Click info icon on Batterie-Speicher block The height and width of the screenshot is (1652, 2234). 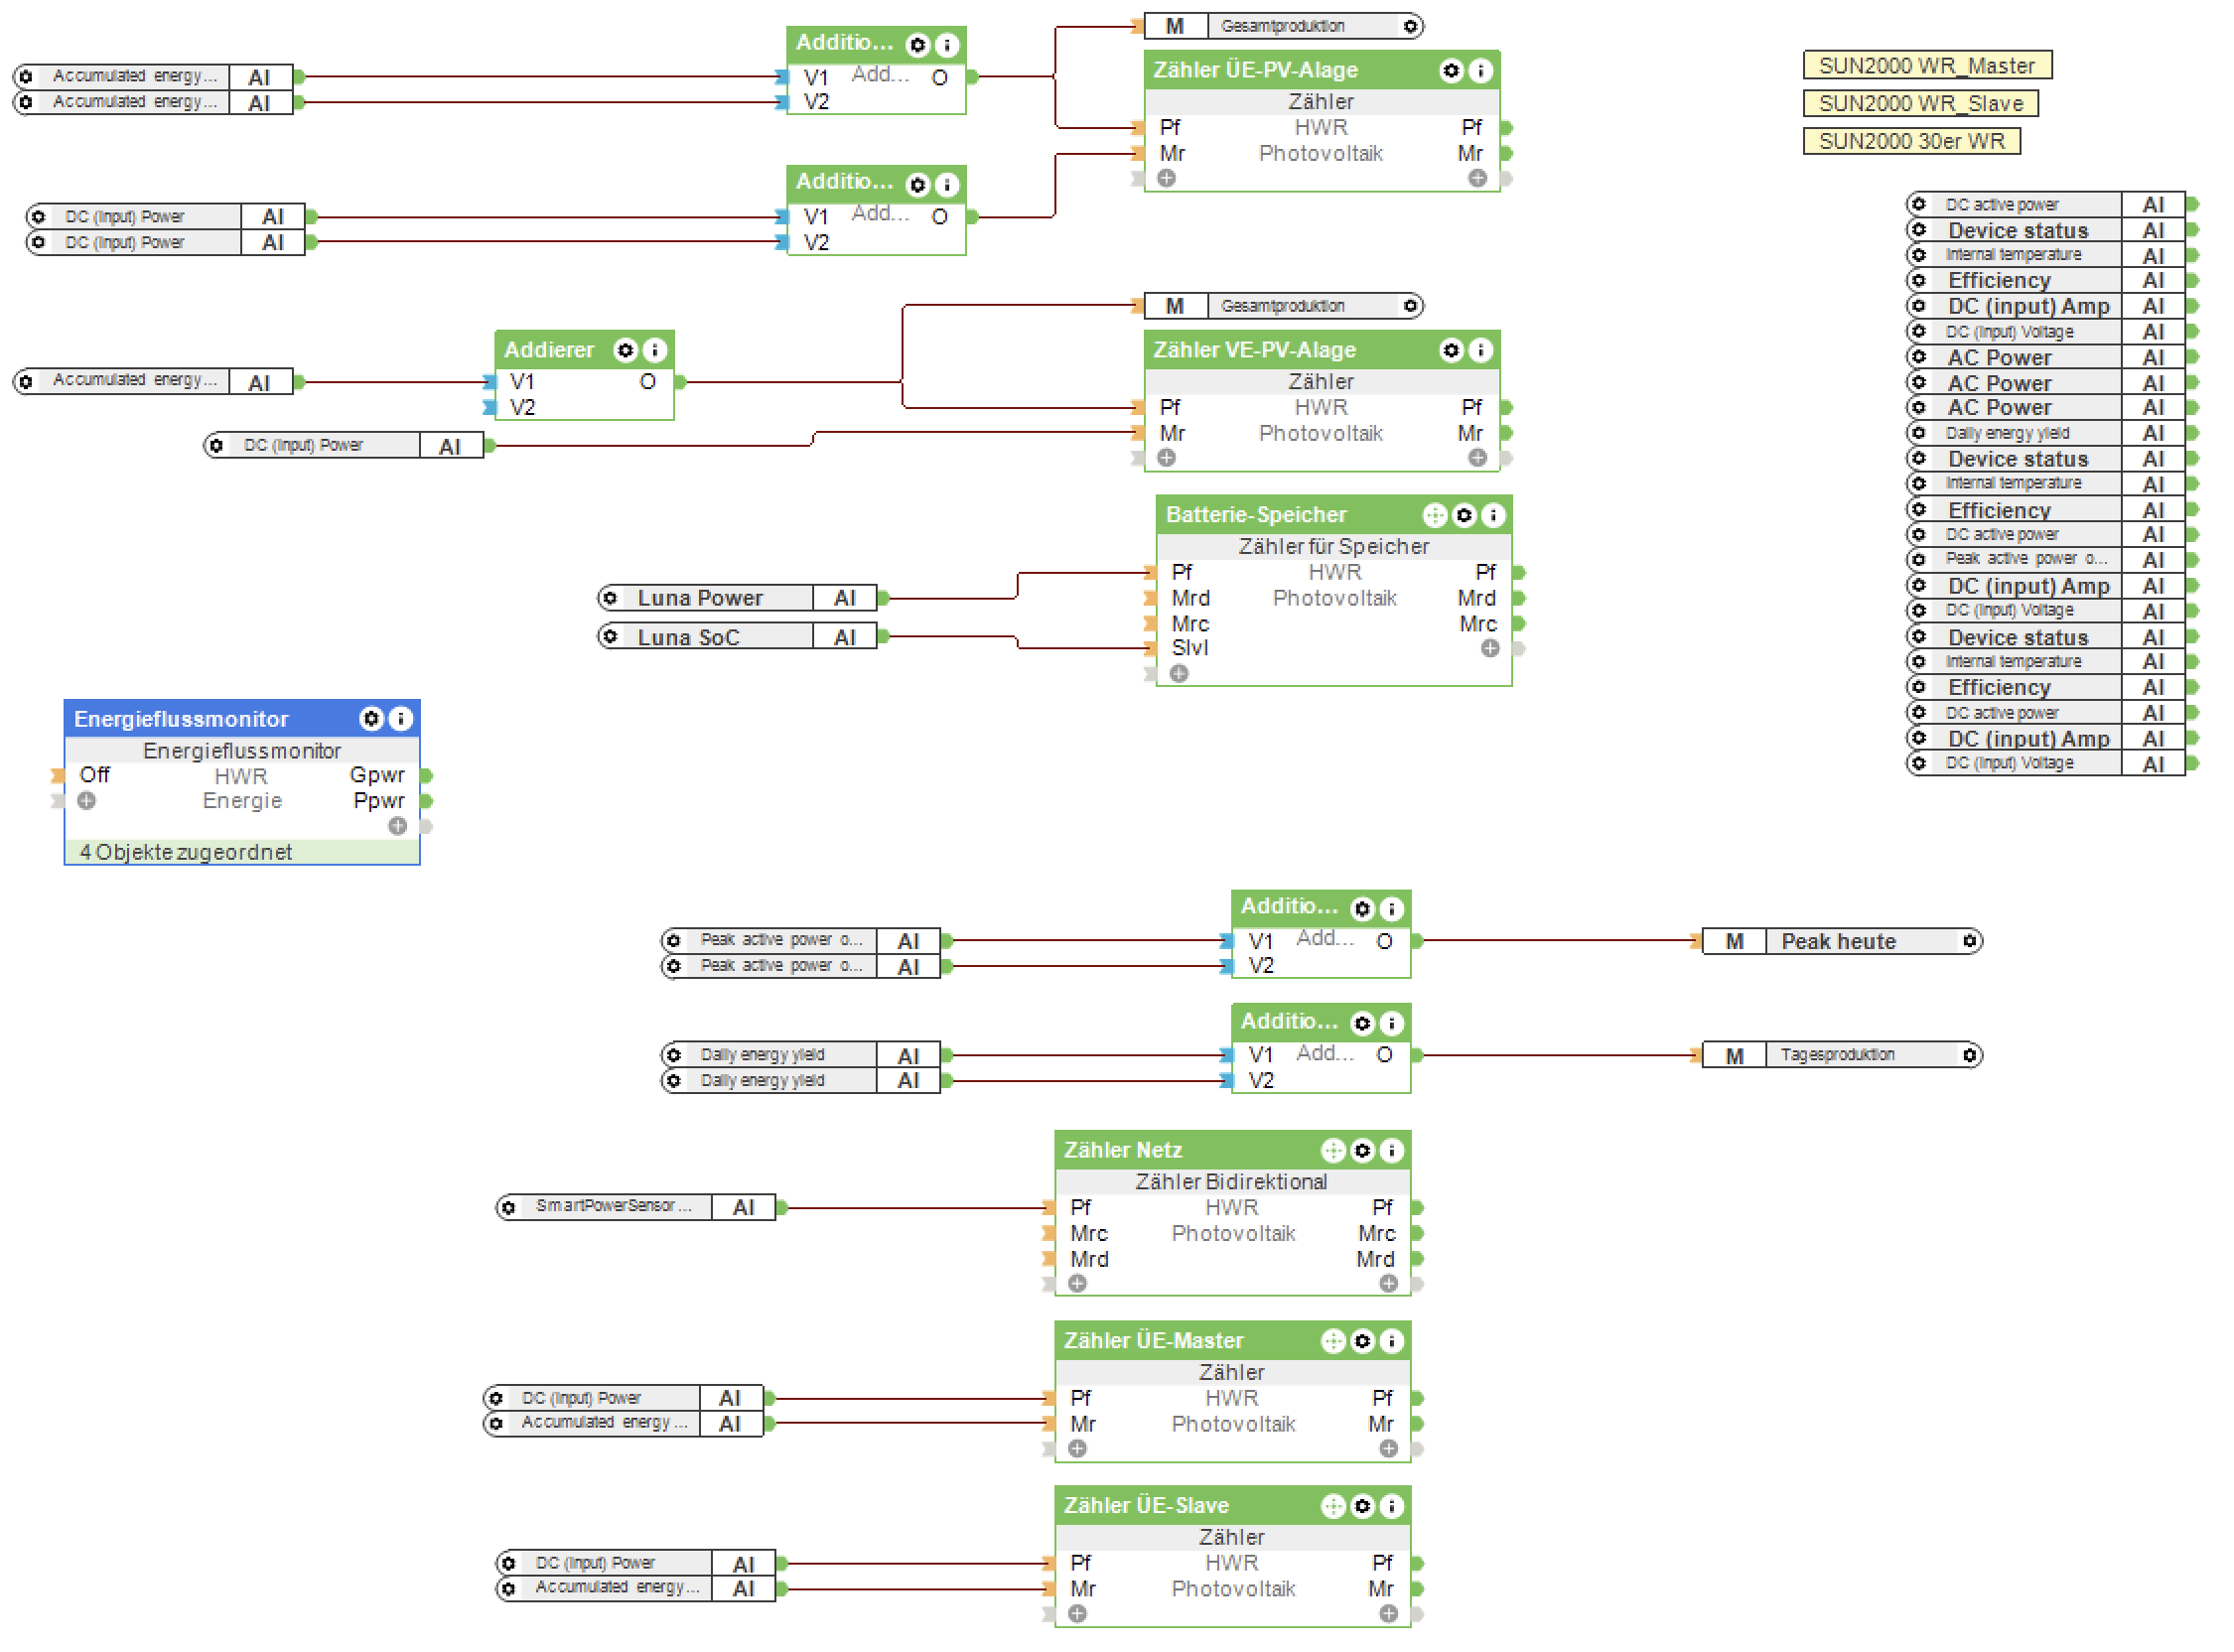tap(1492, 515)
